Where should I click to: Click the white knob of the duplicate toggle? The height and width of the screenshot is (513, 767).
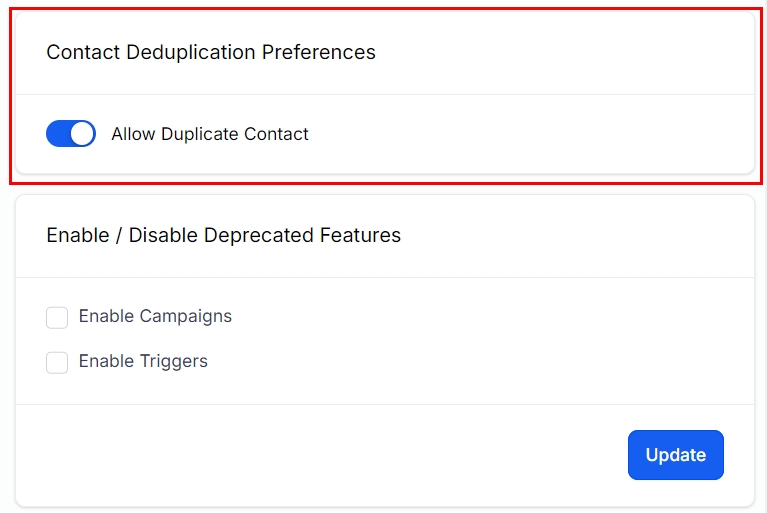pos(83,134)
